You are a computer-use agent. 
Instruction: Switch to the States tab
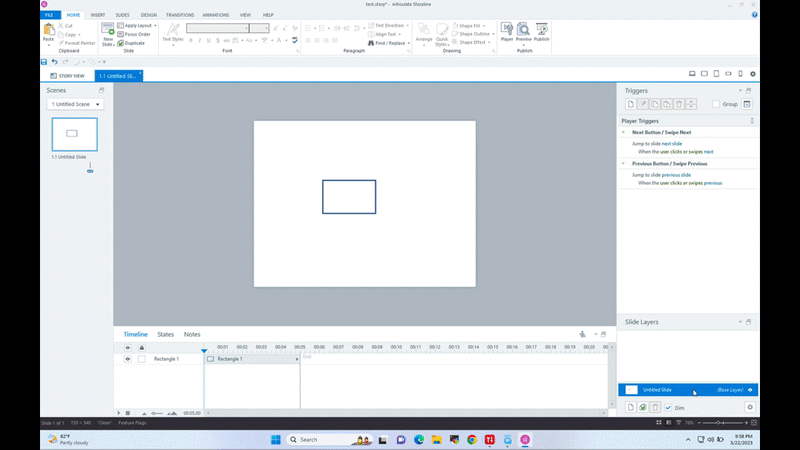165,334
